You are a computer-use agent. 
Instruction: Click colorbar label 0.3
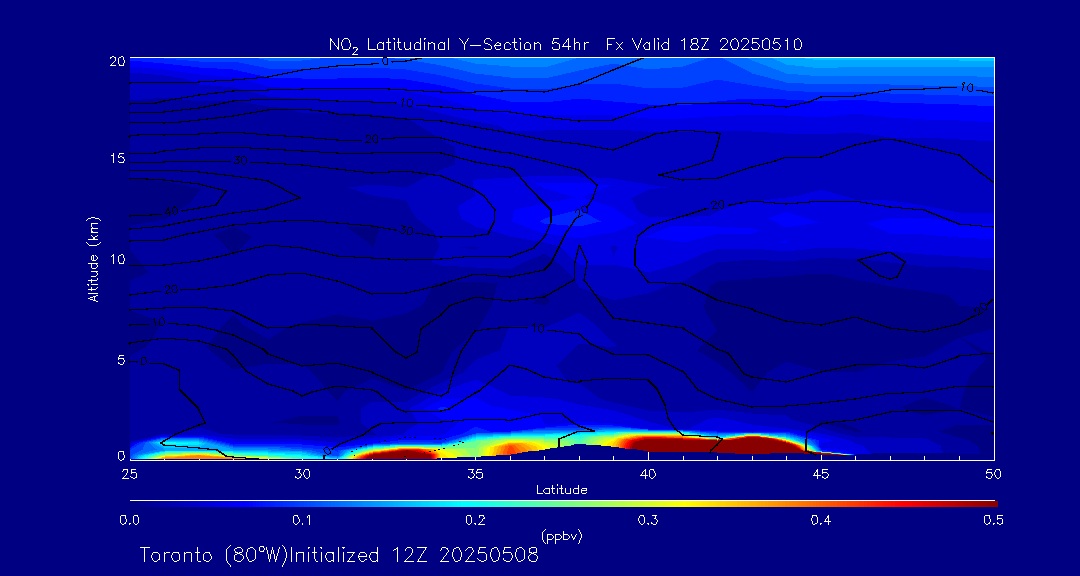[x=647, y=520]
